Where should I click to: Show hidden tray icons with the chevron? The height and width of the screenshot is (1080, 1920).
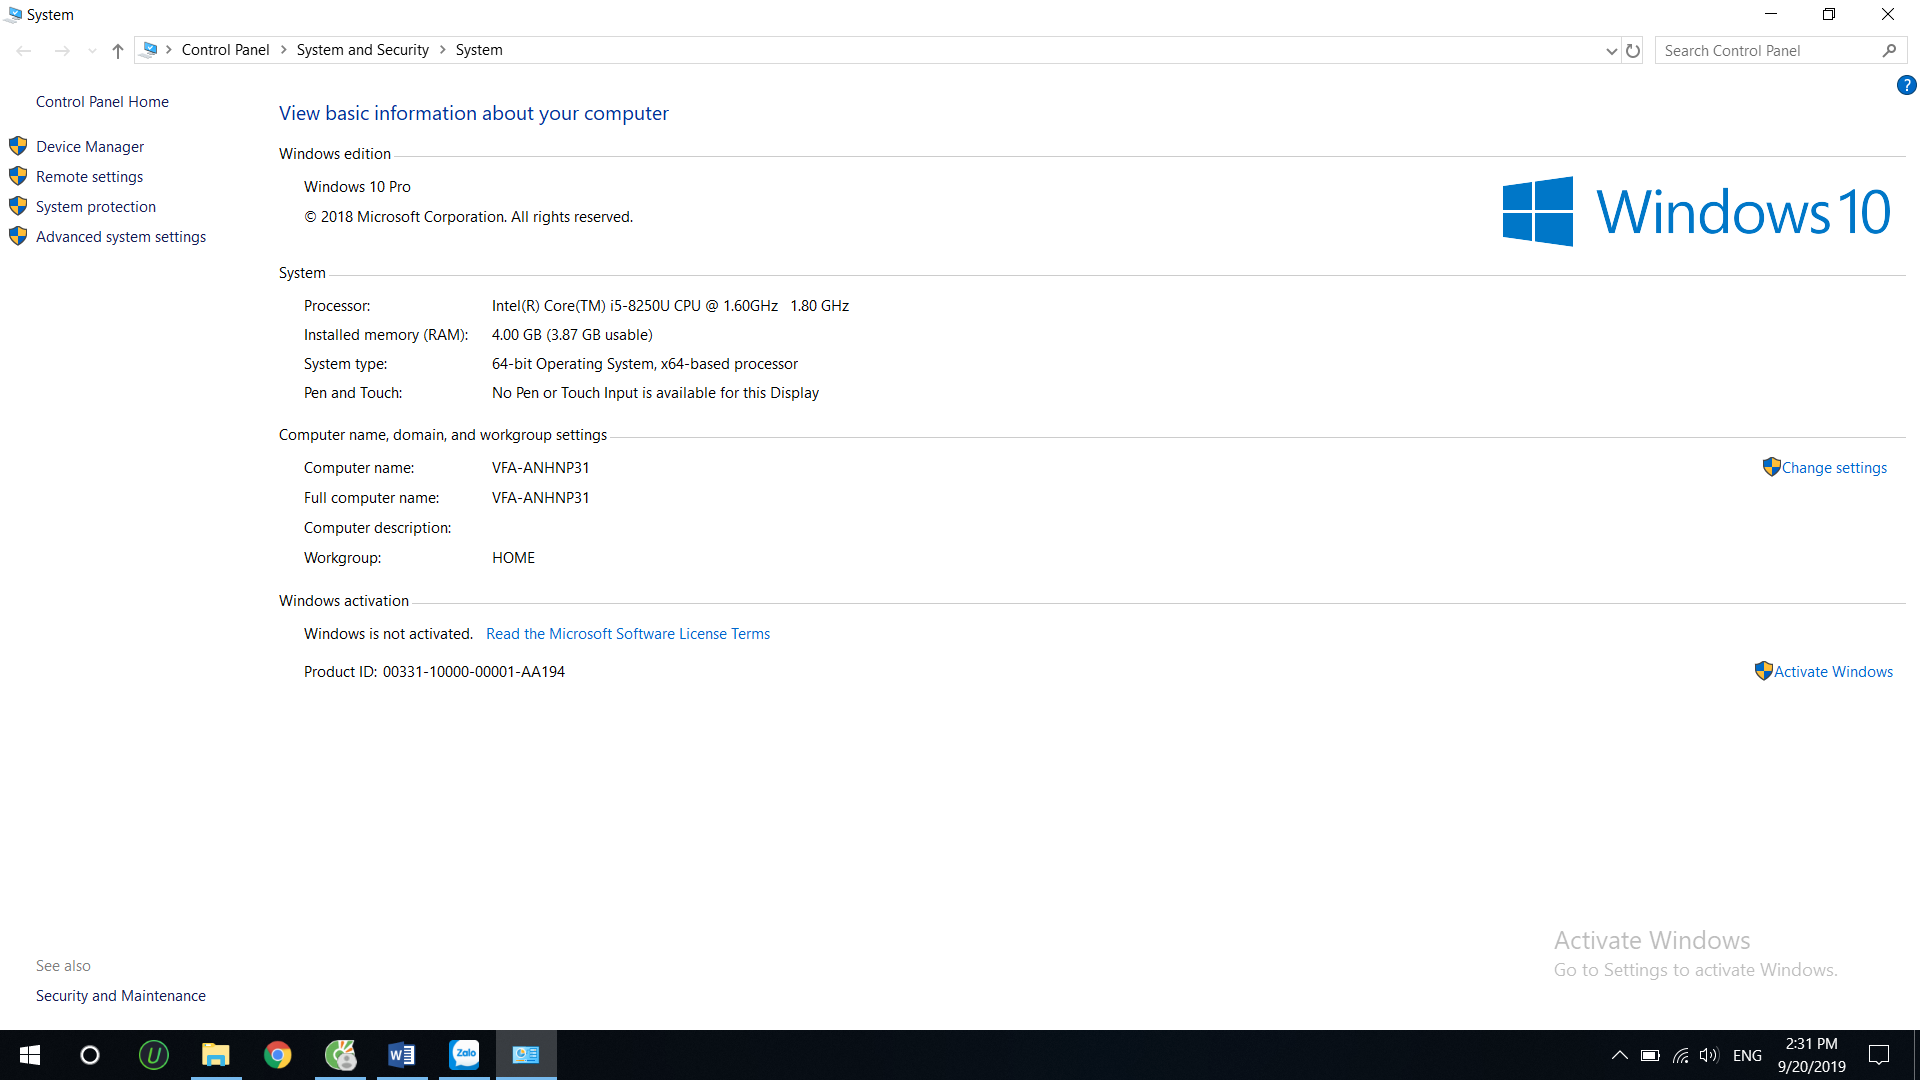coord(1619,1055)
